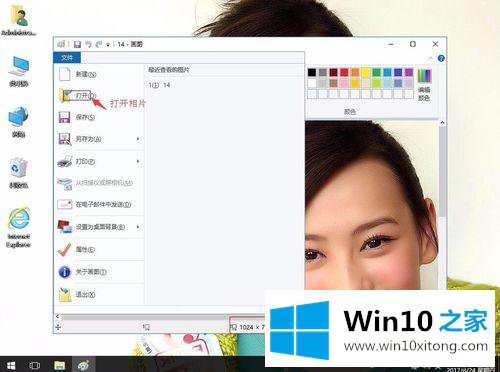The height and width of the screenshot is (372, 500).
Task: Open 关于画图(T) about dialog
Action: point(99,272)
